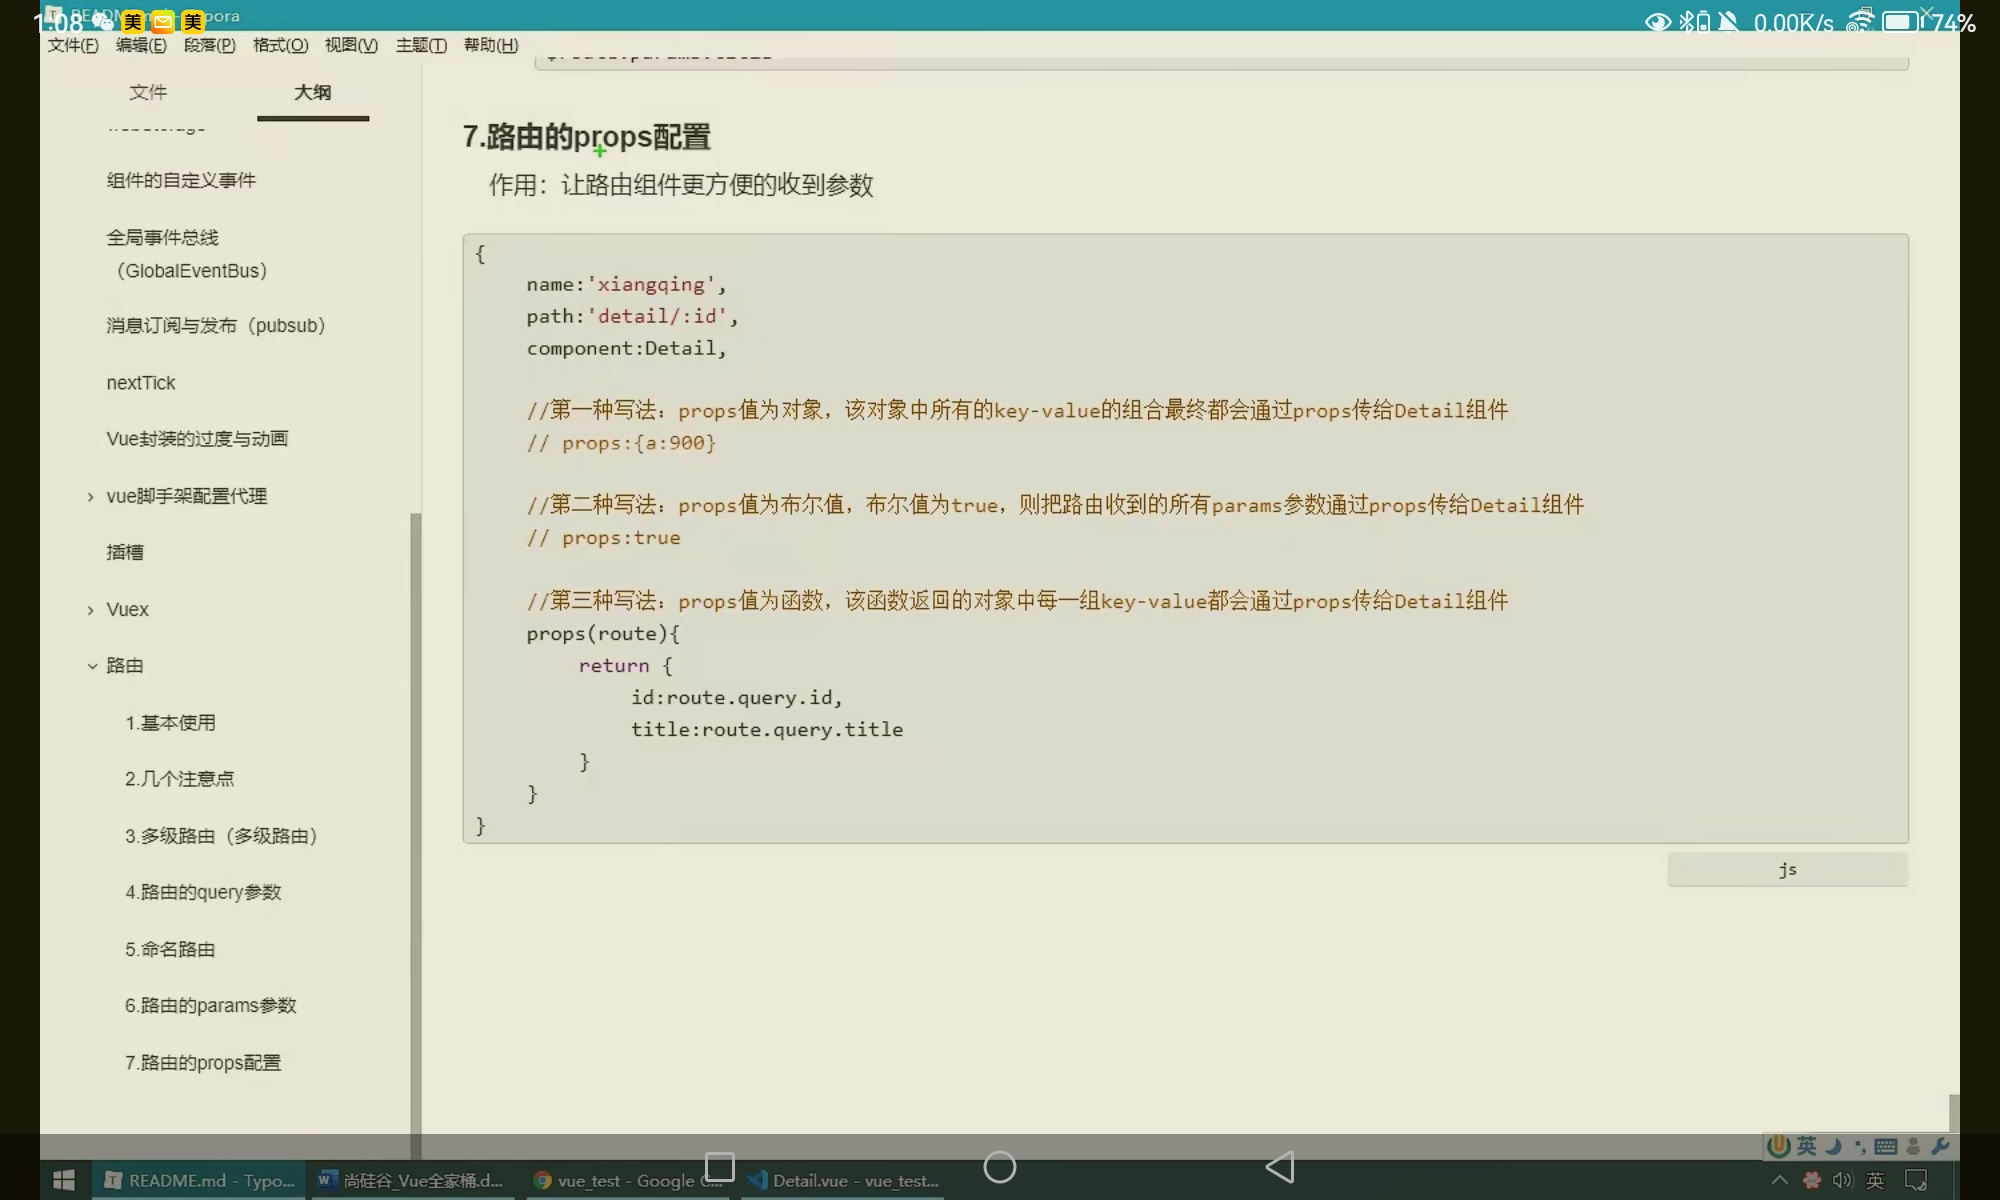Screen dimensions: 2000x1200
Task: Collapse the 路由 outline section
Action: click(x=92, y=666)
